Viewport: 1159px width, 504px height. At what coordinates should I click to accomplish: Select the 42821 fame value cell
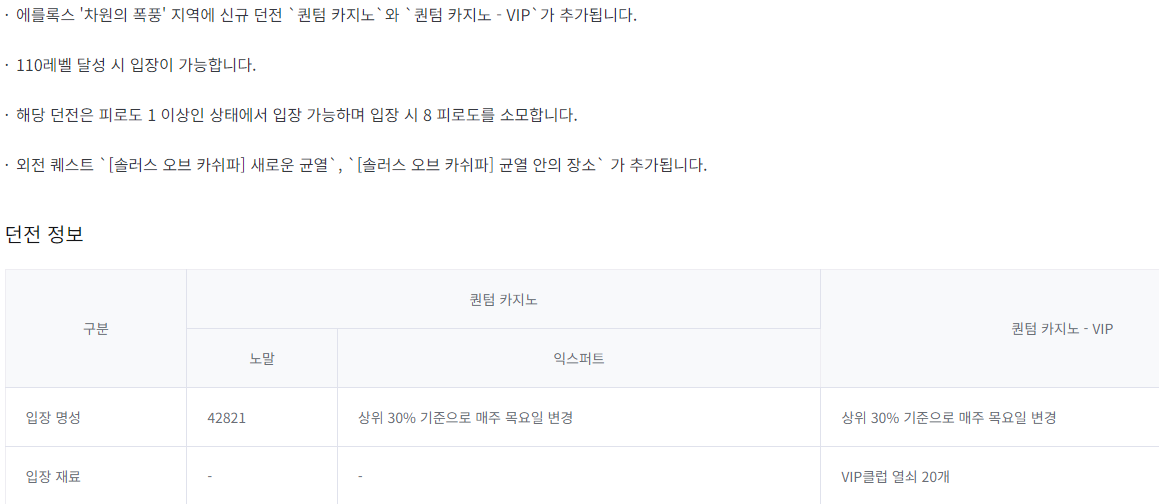coord(226,417)
